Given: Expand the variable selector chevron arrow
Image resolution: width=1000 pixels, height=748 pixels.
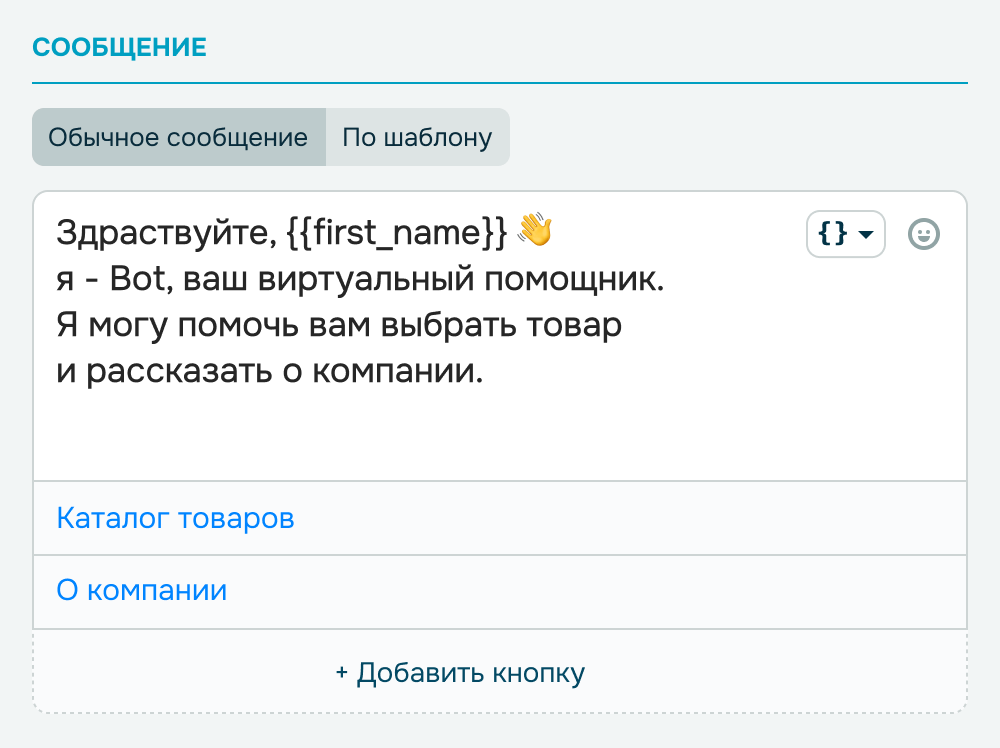Looking at the screenshot, I should [x=866, y=234].
